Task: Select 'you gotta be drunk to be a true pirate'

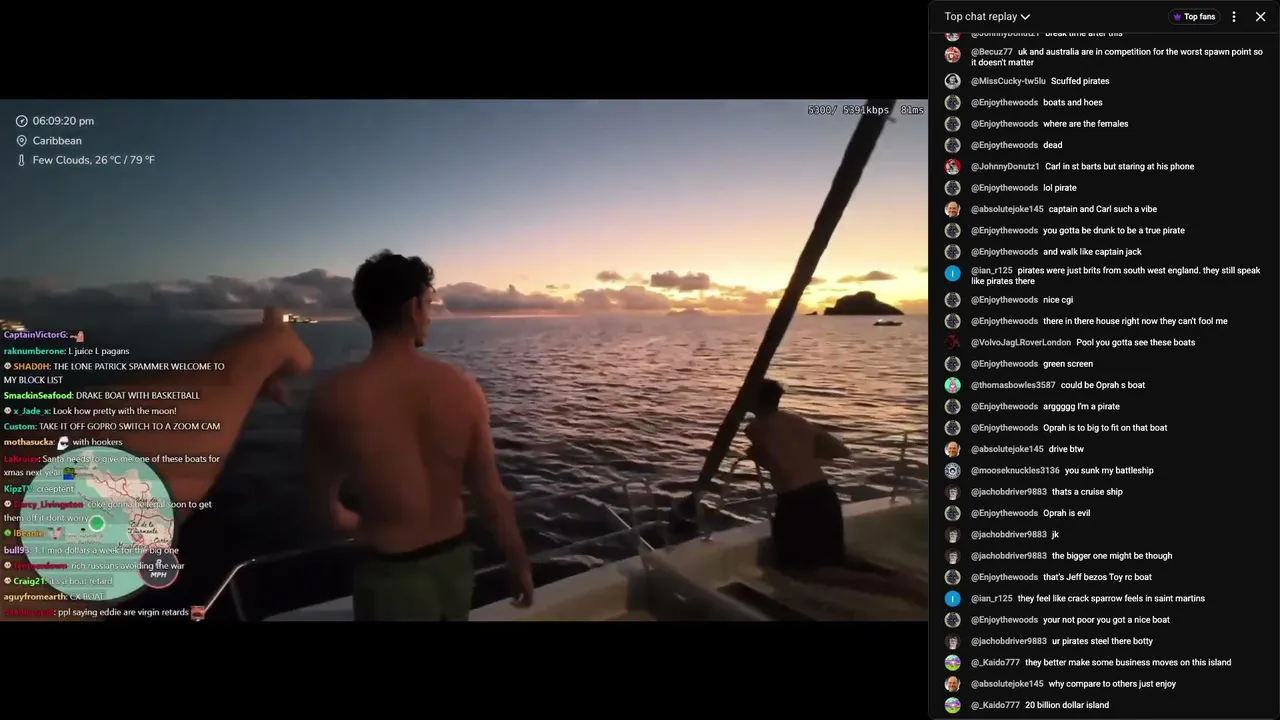Action: coord(1114,230)
